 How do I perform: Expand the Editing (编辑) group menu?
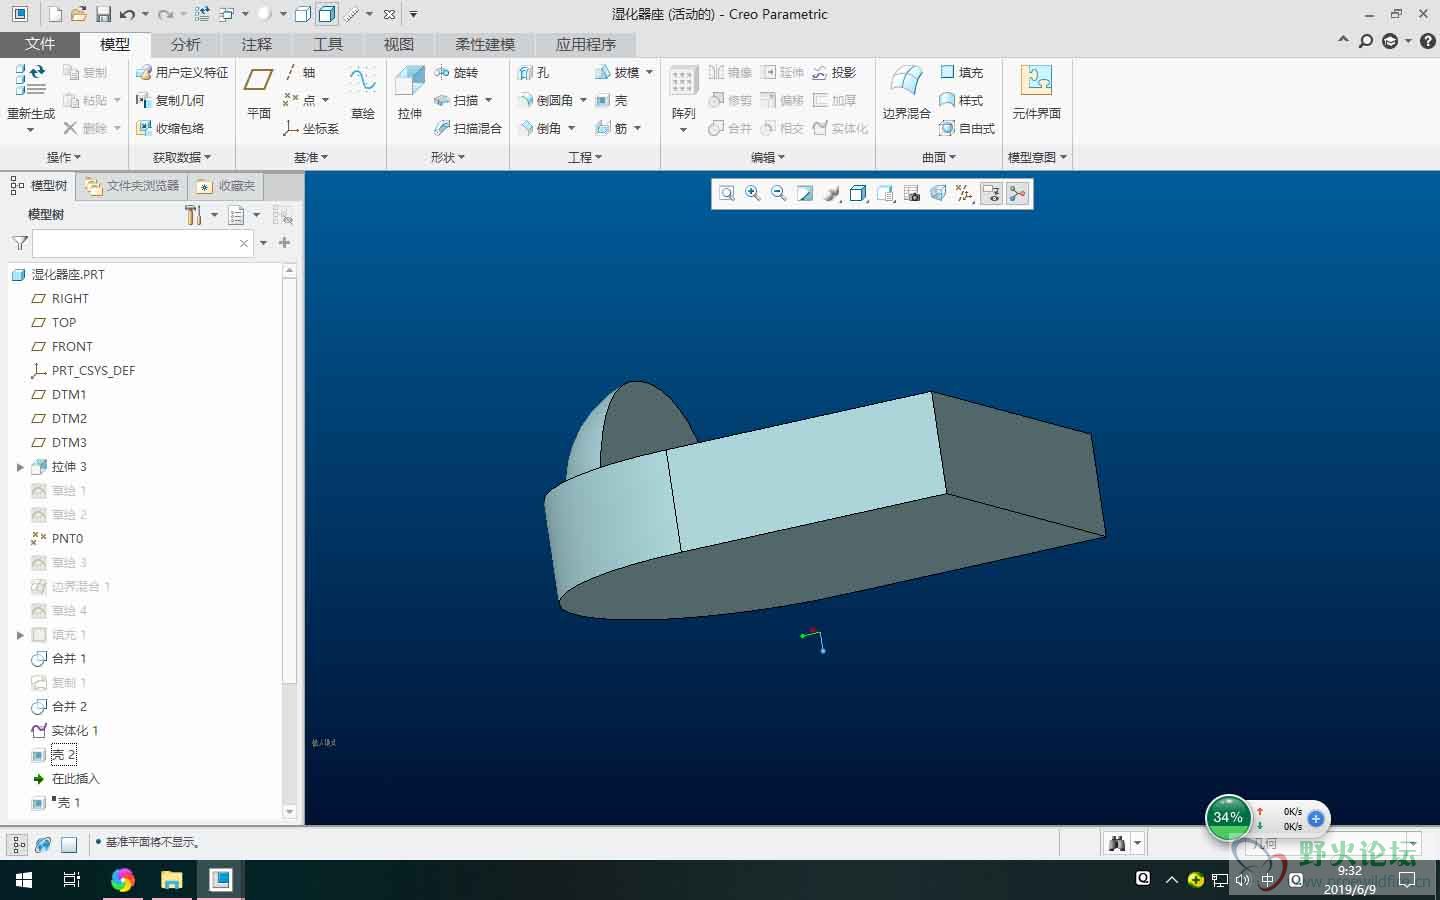[768, 157]
